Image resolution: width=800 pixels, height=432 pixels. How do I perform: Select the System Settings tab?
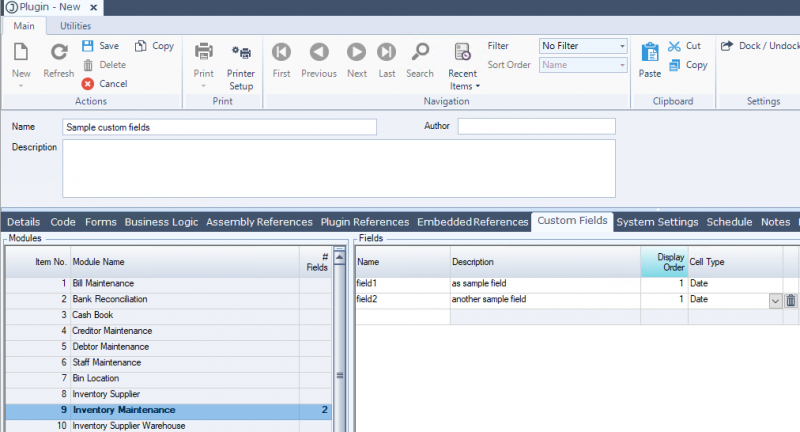click(657, 222)
